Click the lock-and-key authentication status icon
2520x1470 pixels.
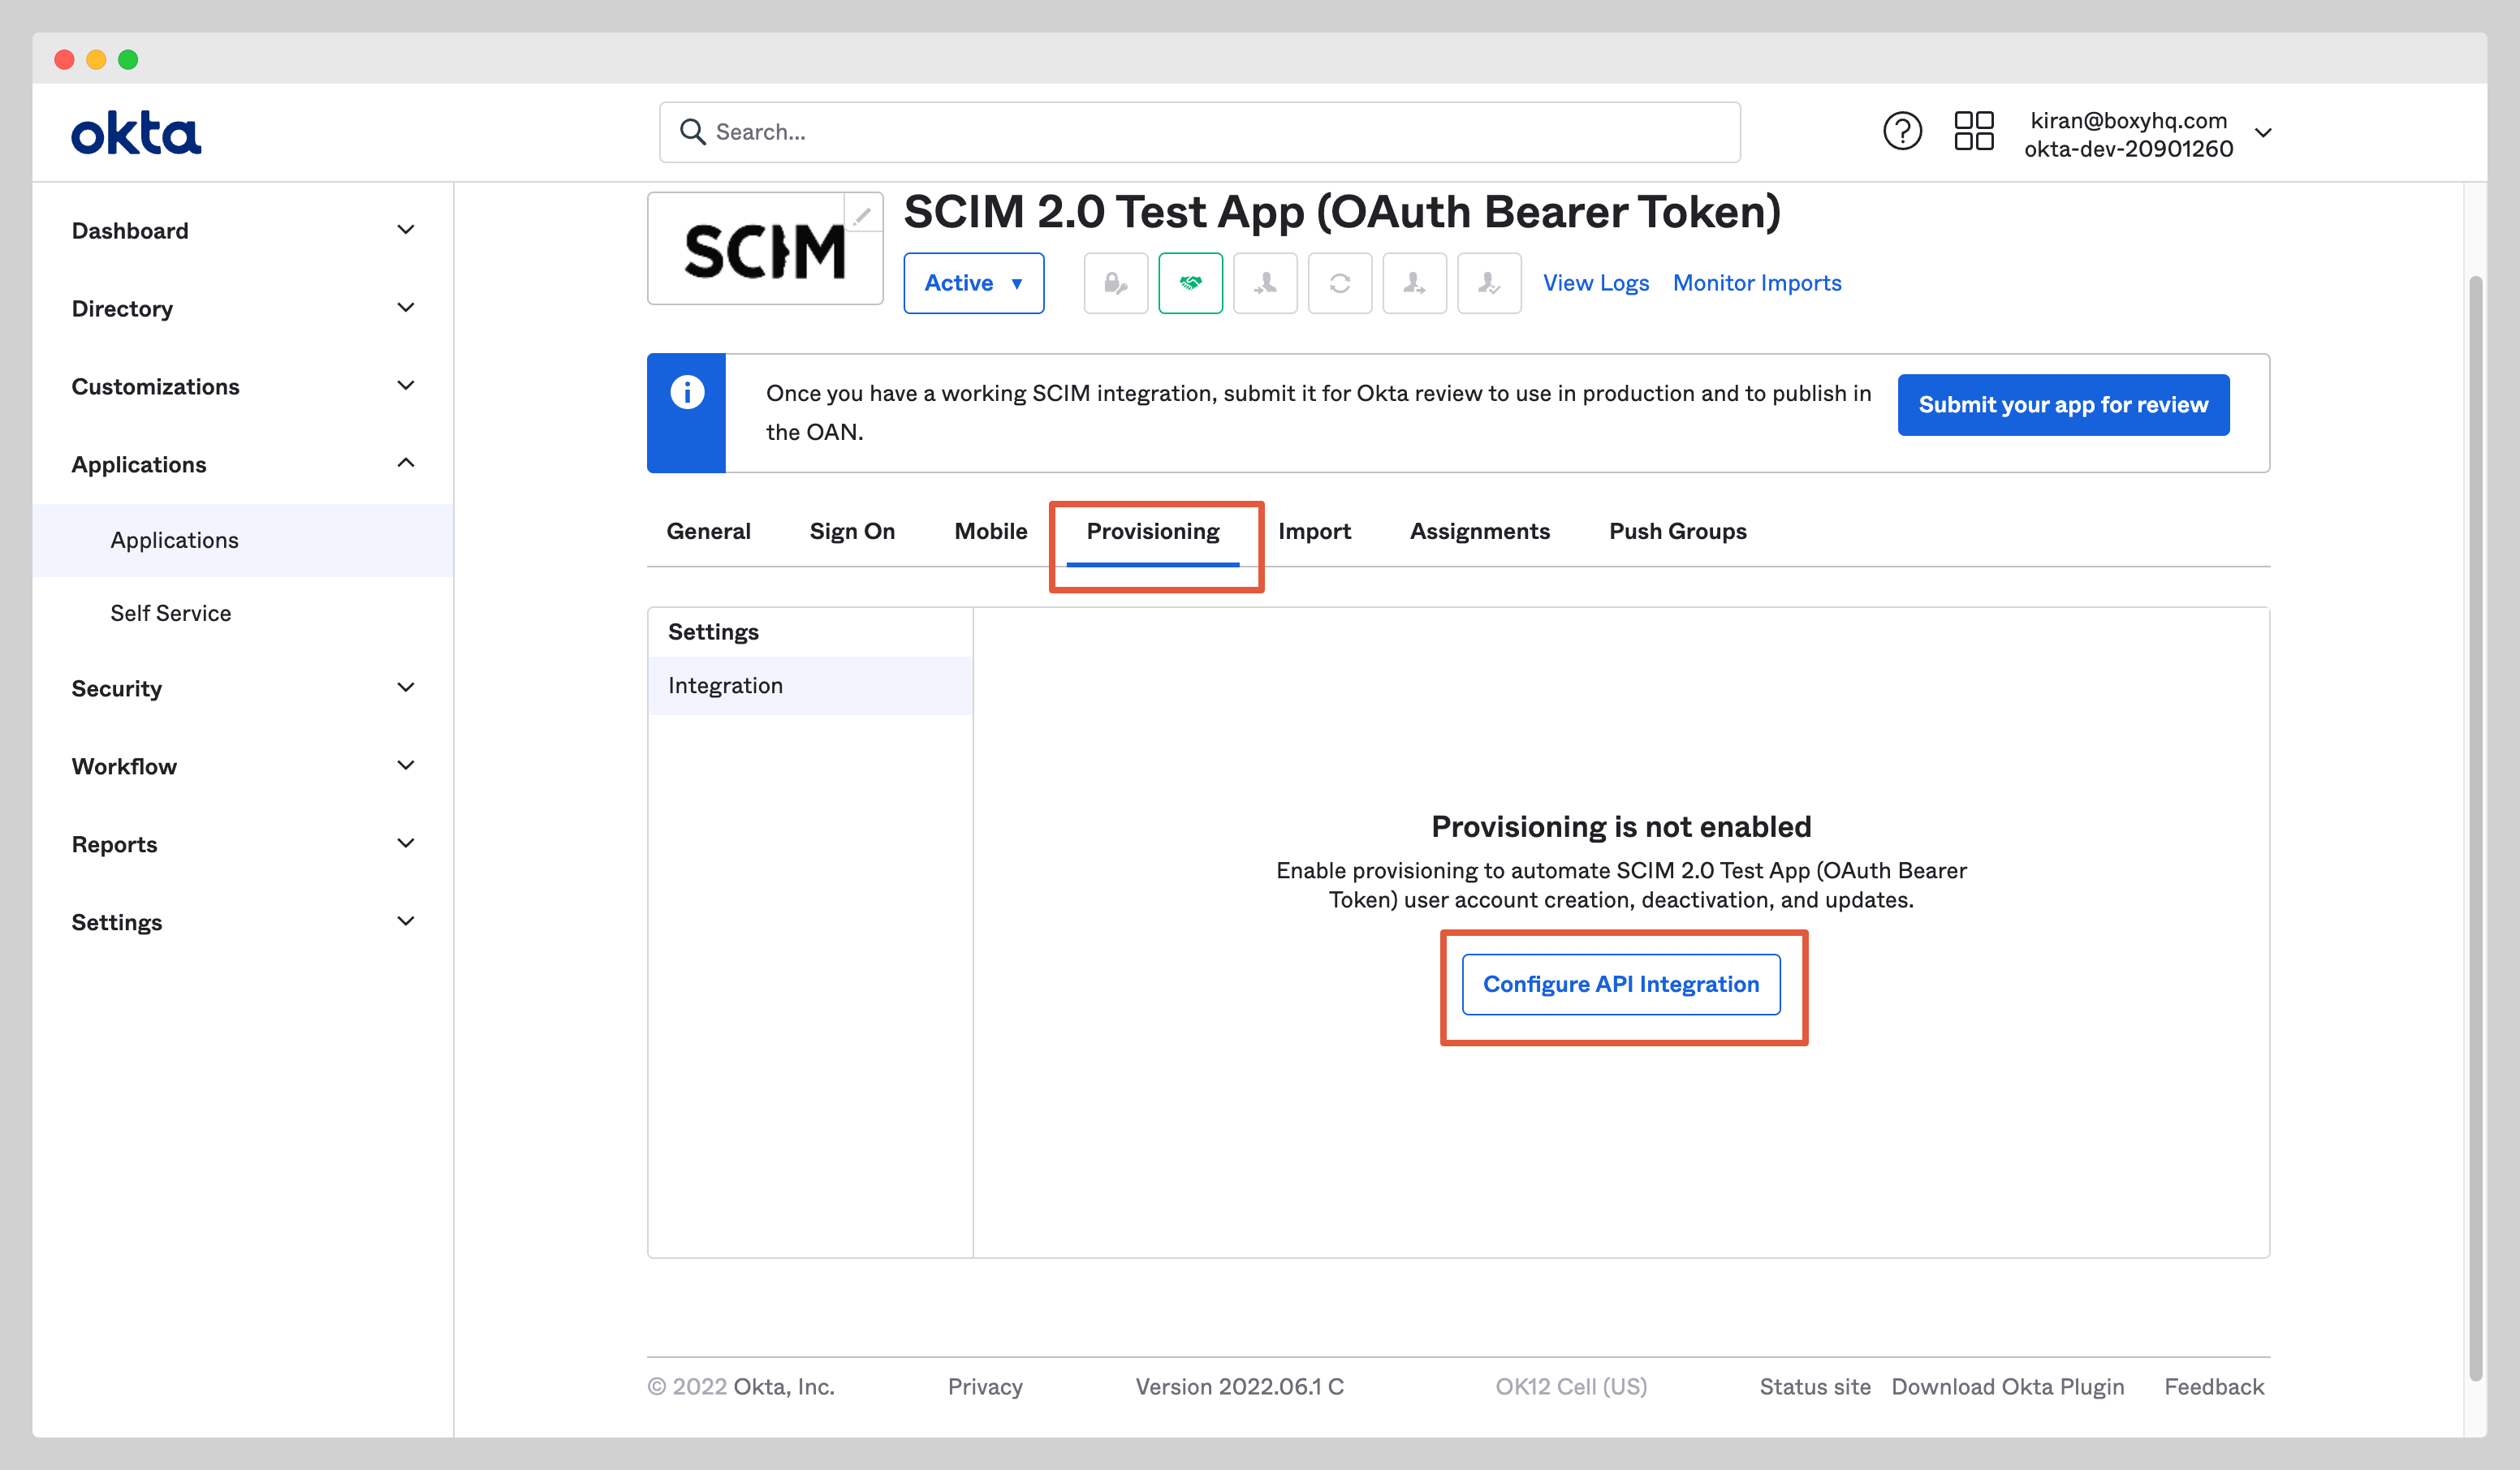[1115, 283]
